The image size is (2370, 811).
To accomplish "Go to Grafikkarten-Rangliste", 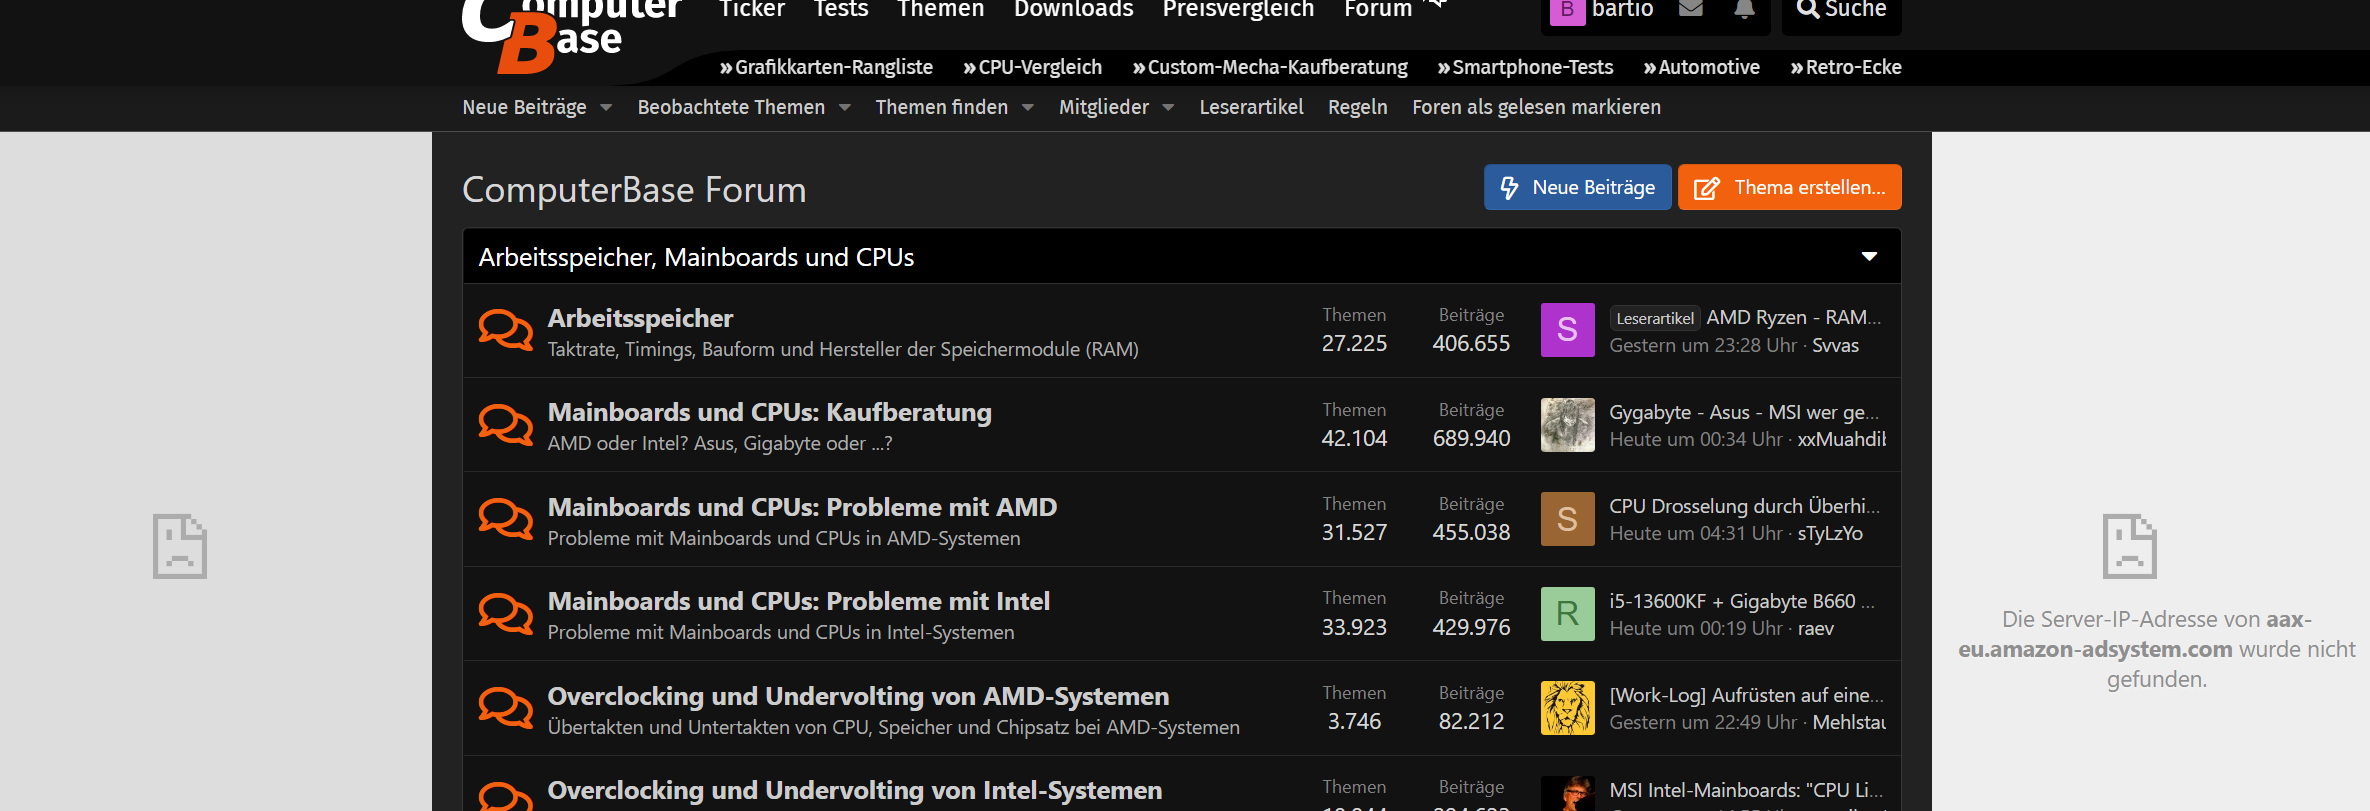I will (x=826, y=67).
